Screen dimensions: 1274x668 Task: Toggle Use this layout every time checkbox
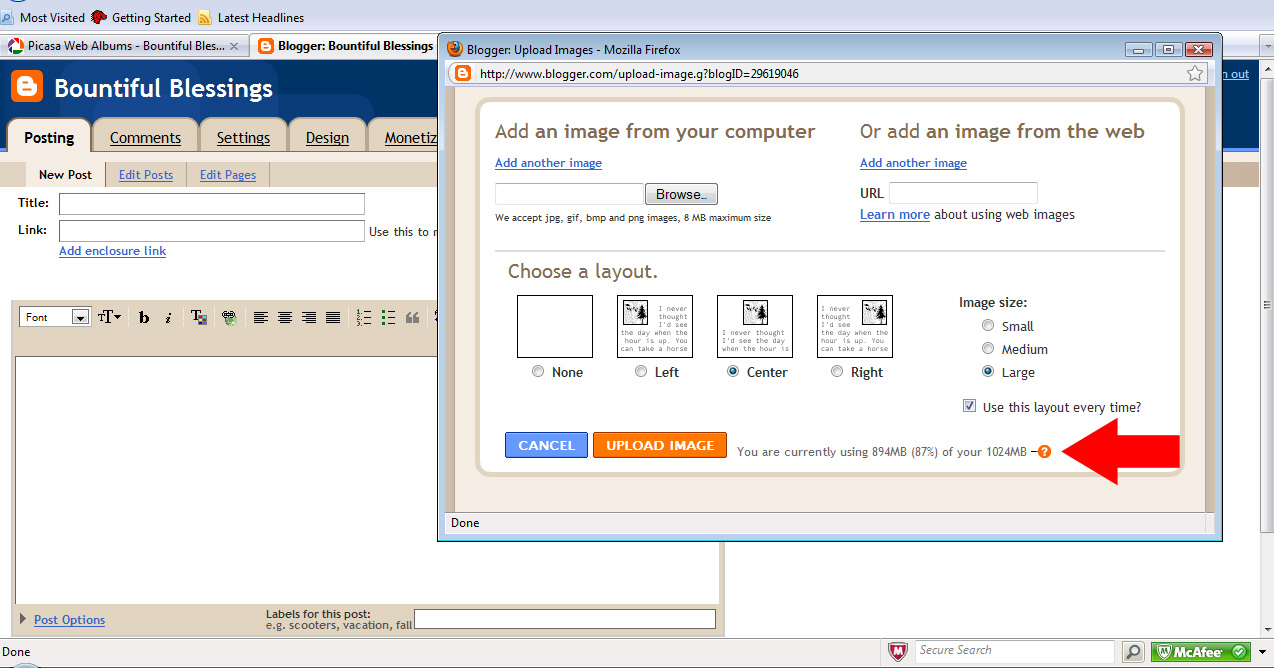click(969, 406)
